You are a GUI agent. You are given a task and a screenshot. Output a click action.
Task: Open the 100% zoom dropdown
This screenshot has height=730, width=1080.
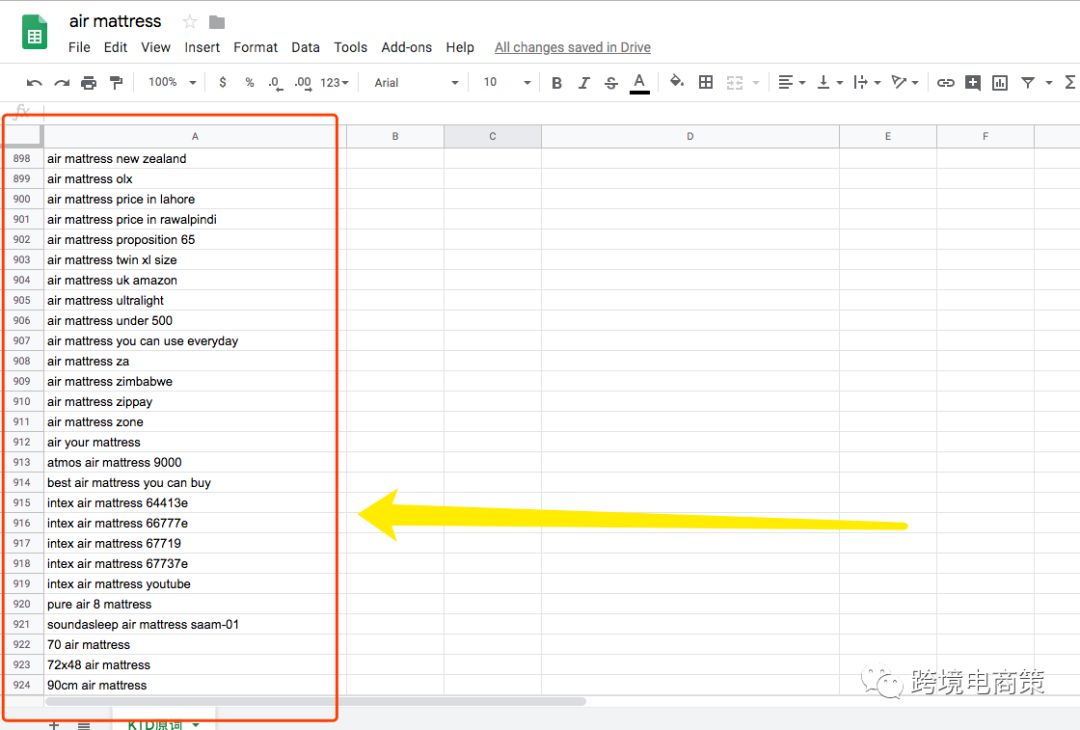[172, 83]
